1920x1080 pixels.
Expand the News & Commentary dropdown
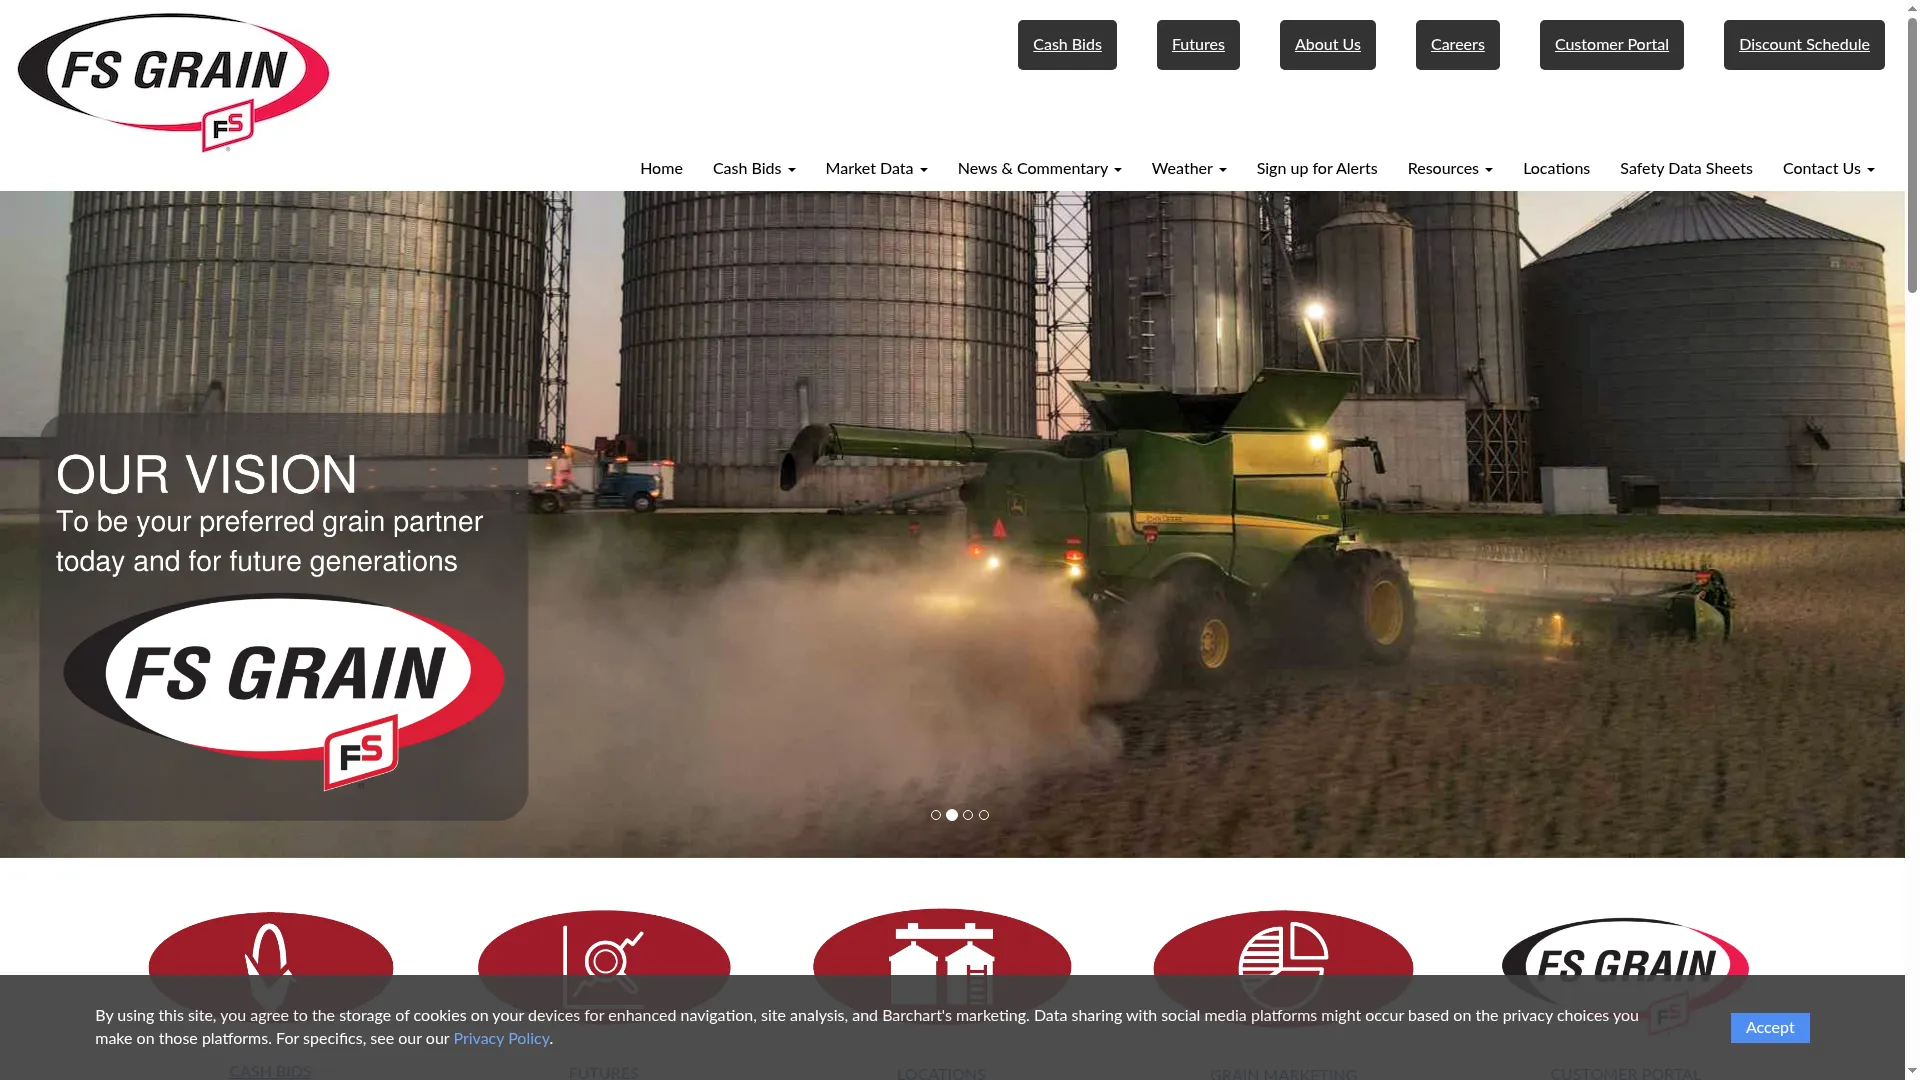[1039, 168]
